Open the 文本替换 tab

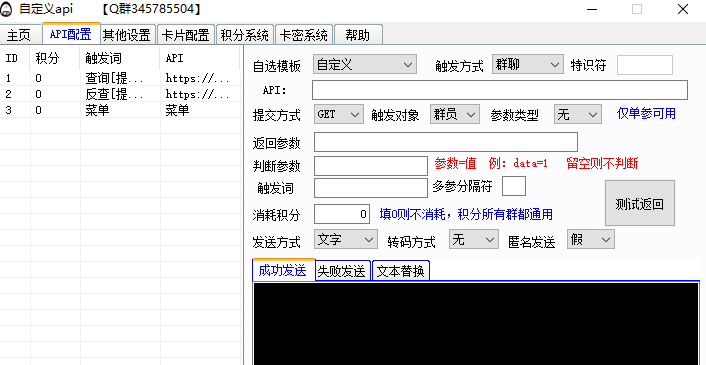401,271
